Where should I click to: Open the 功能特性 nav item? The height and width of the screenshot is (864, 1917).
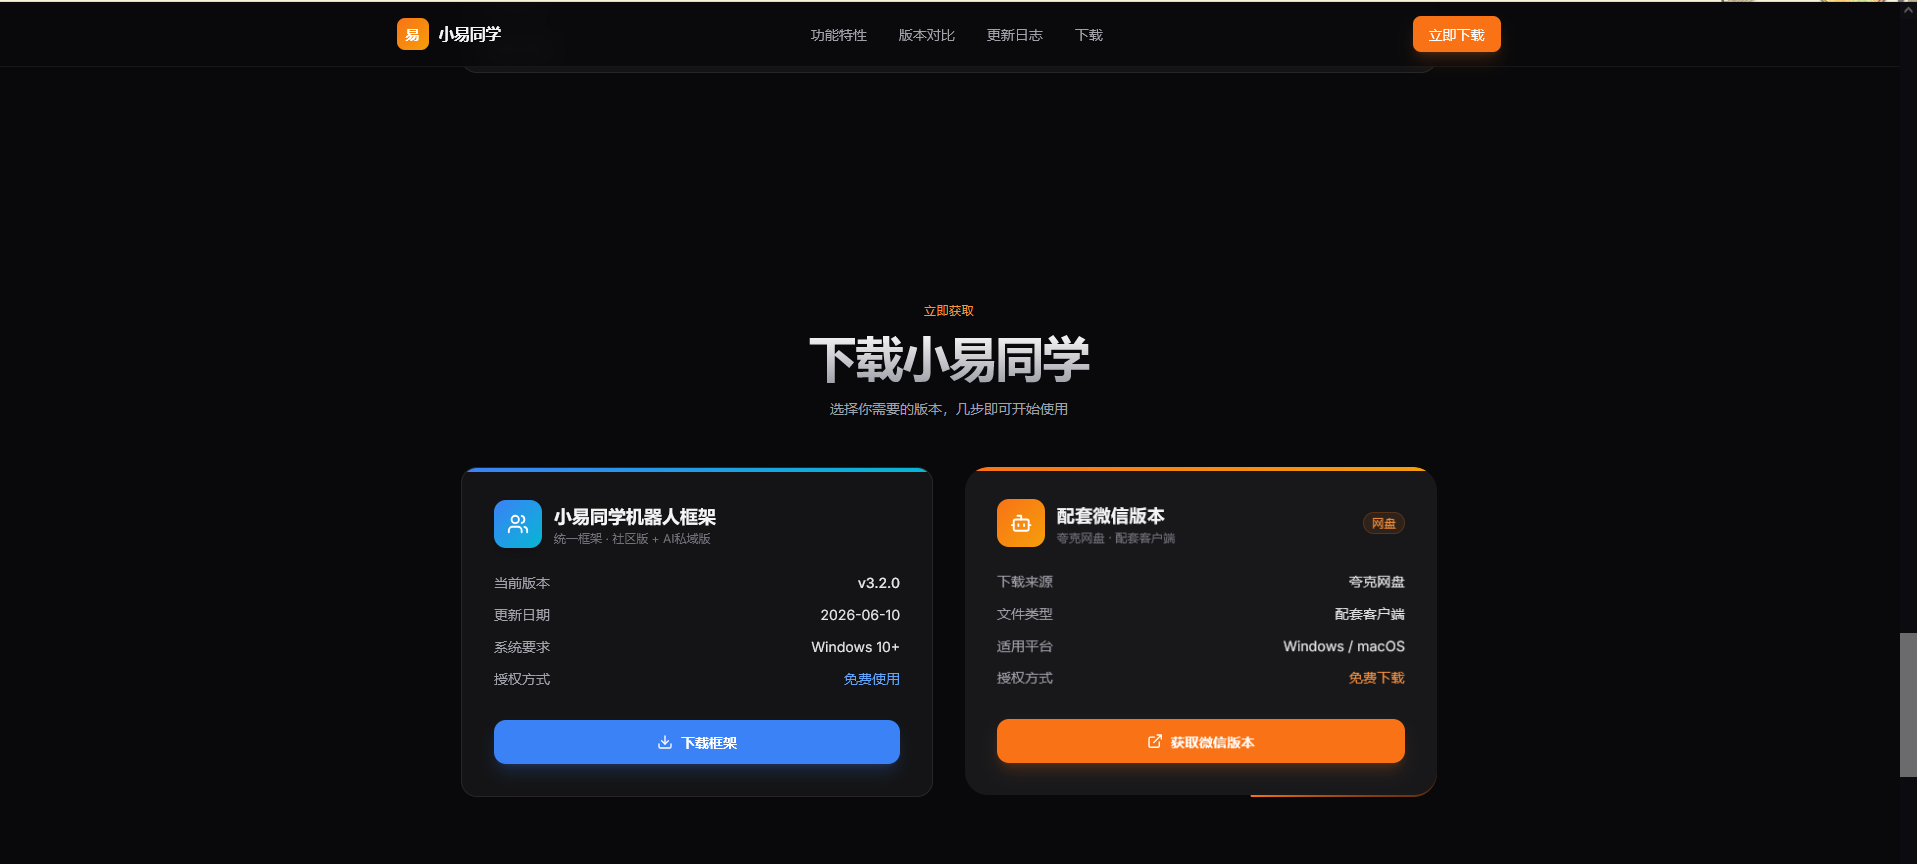[838, 35]
